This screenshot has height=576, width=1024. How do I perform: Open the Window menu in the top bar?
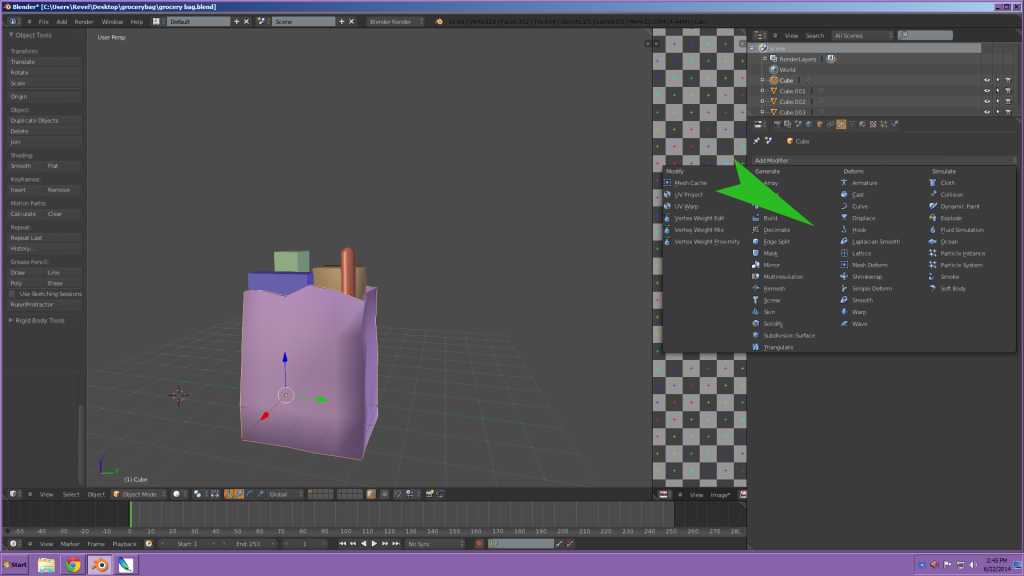[x=112, y=21]
